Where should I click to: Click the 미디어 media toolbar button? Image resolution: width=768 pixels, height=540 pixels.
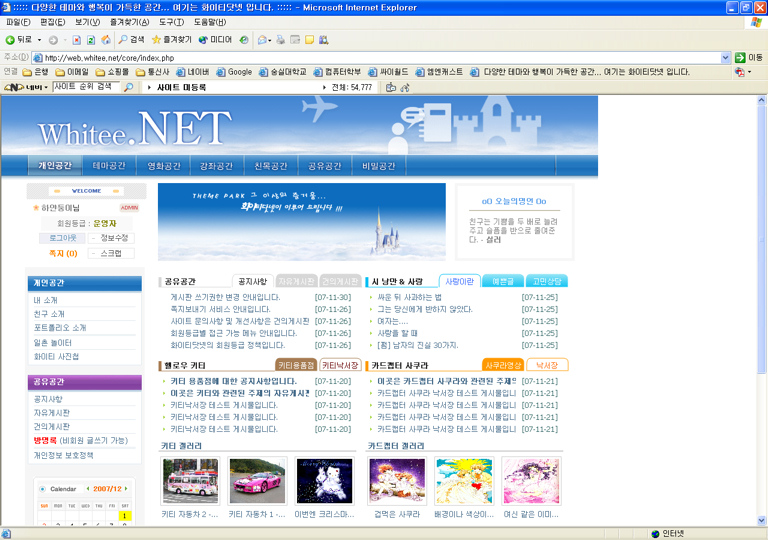click(x=216, y=40)
